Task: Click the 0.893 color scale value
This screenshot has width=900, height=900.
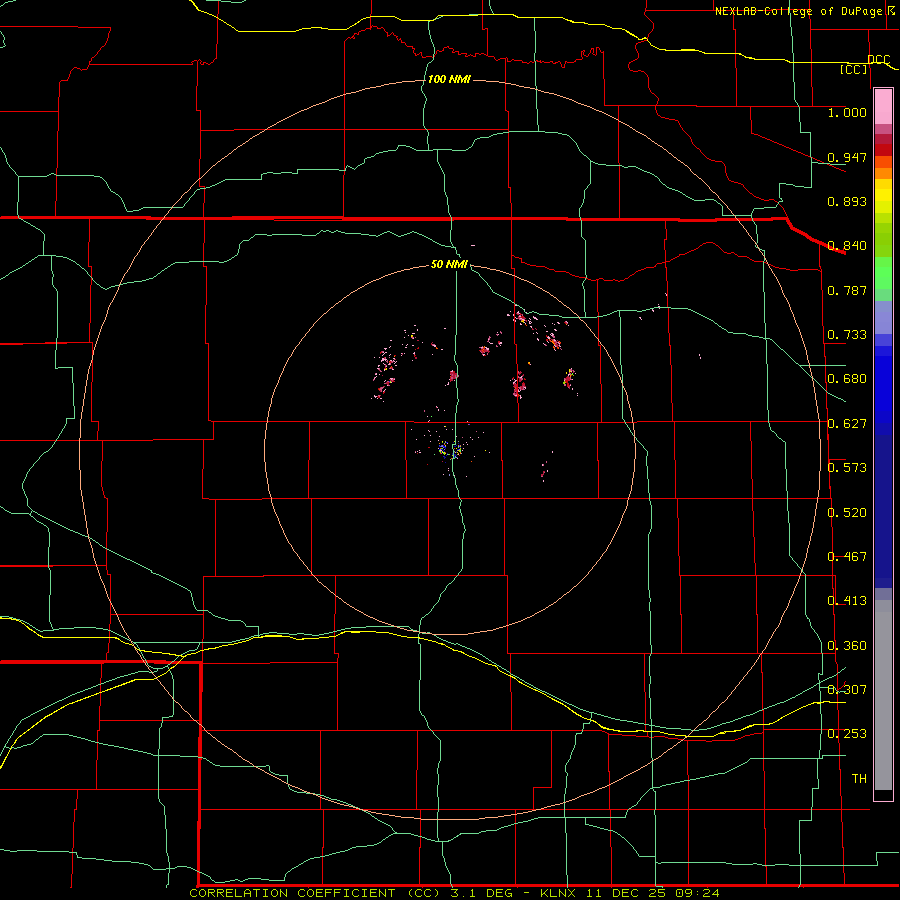Action: [x=847, y=201]
